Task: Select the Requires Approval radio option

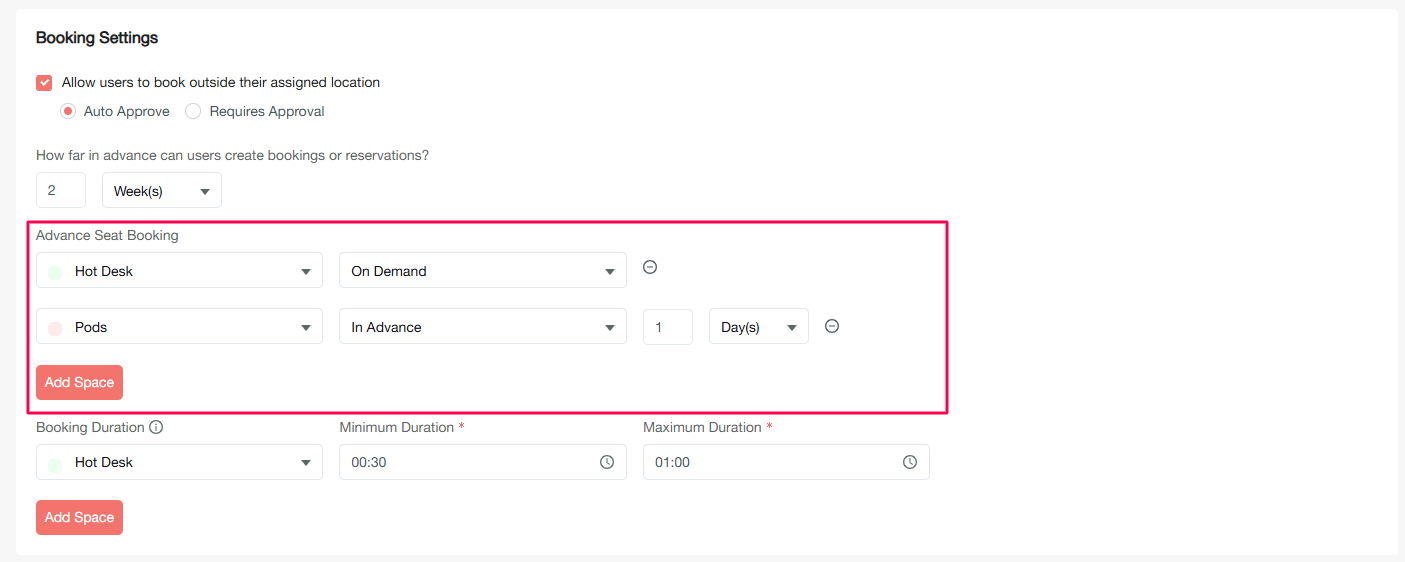Action: pos(193,112)
